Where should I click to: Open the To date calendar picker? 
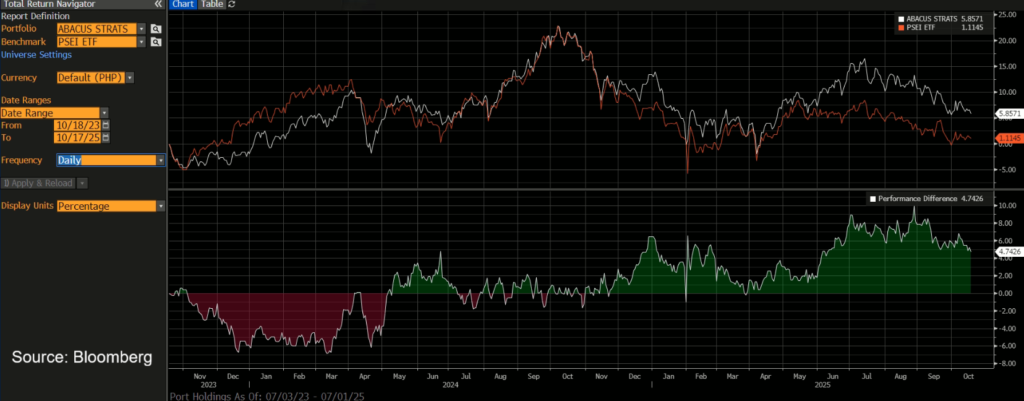click(106, 138)
